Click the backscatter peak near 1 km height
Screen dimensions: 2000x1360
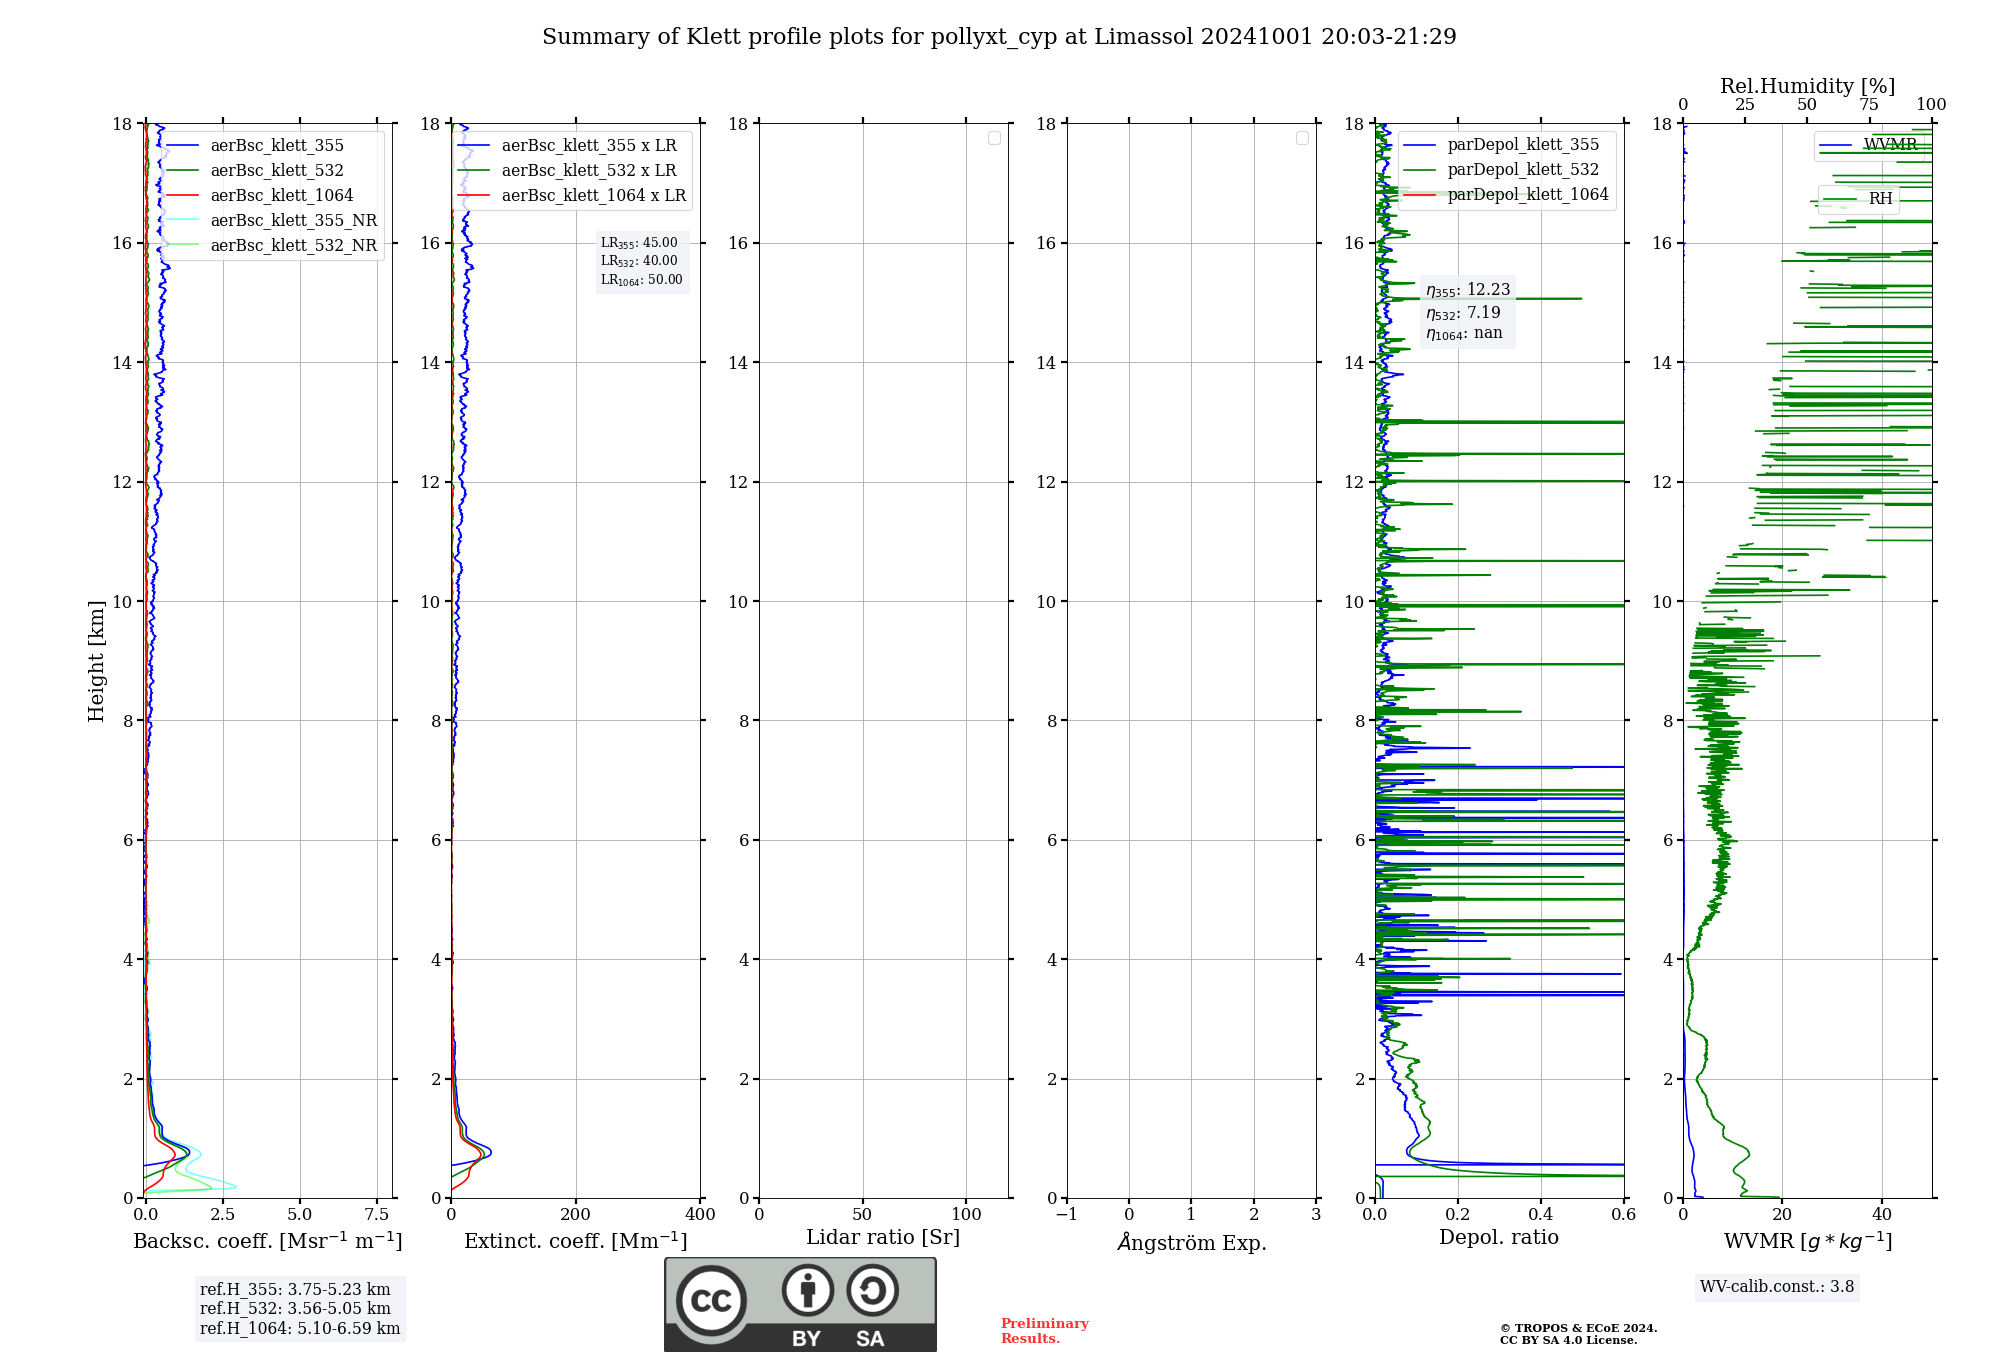click(186, 1152)
